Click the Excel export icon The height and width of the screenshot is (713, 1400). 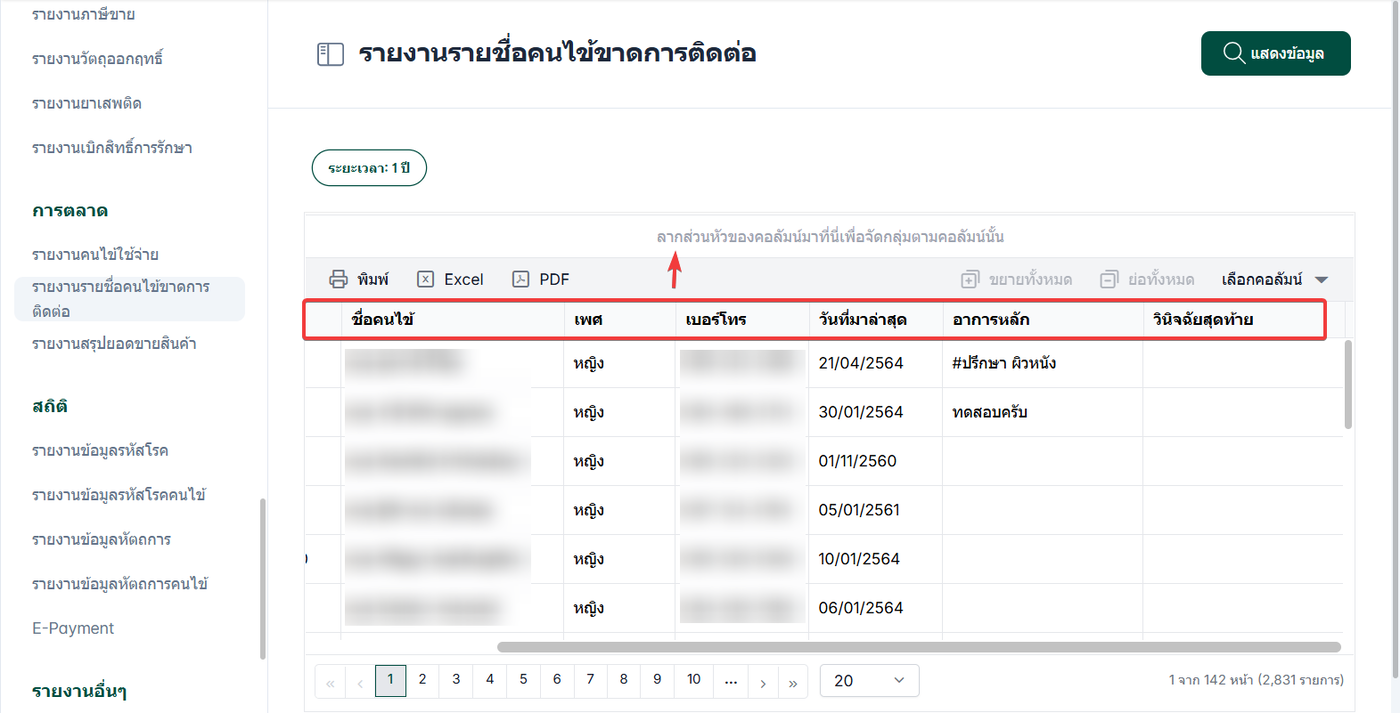pos(425,280)
